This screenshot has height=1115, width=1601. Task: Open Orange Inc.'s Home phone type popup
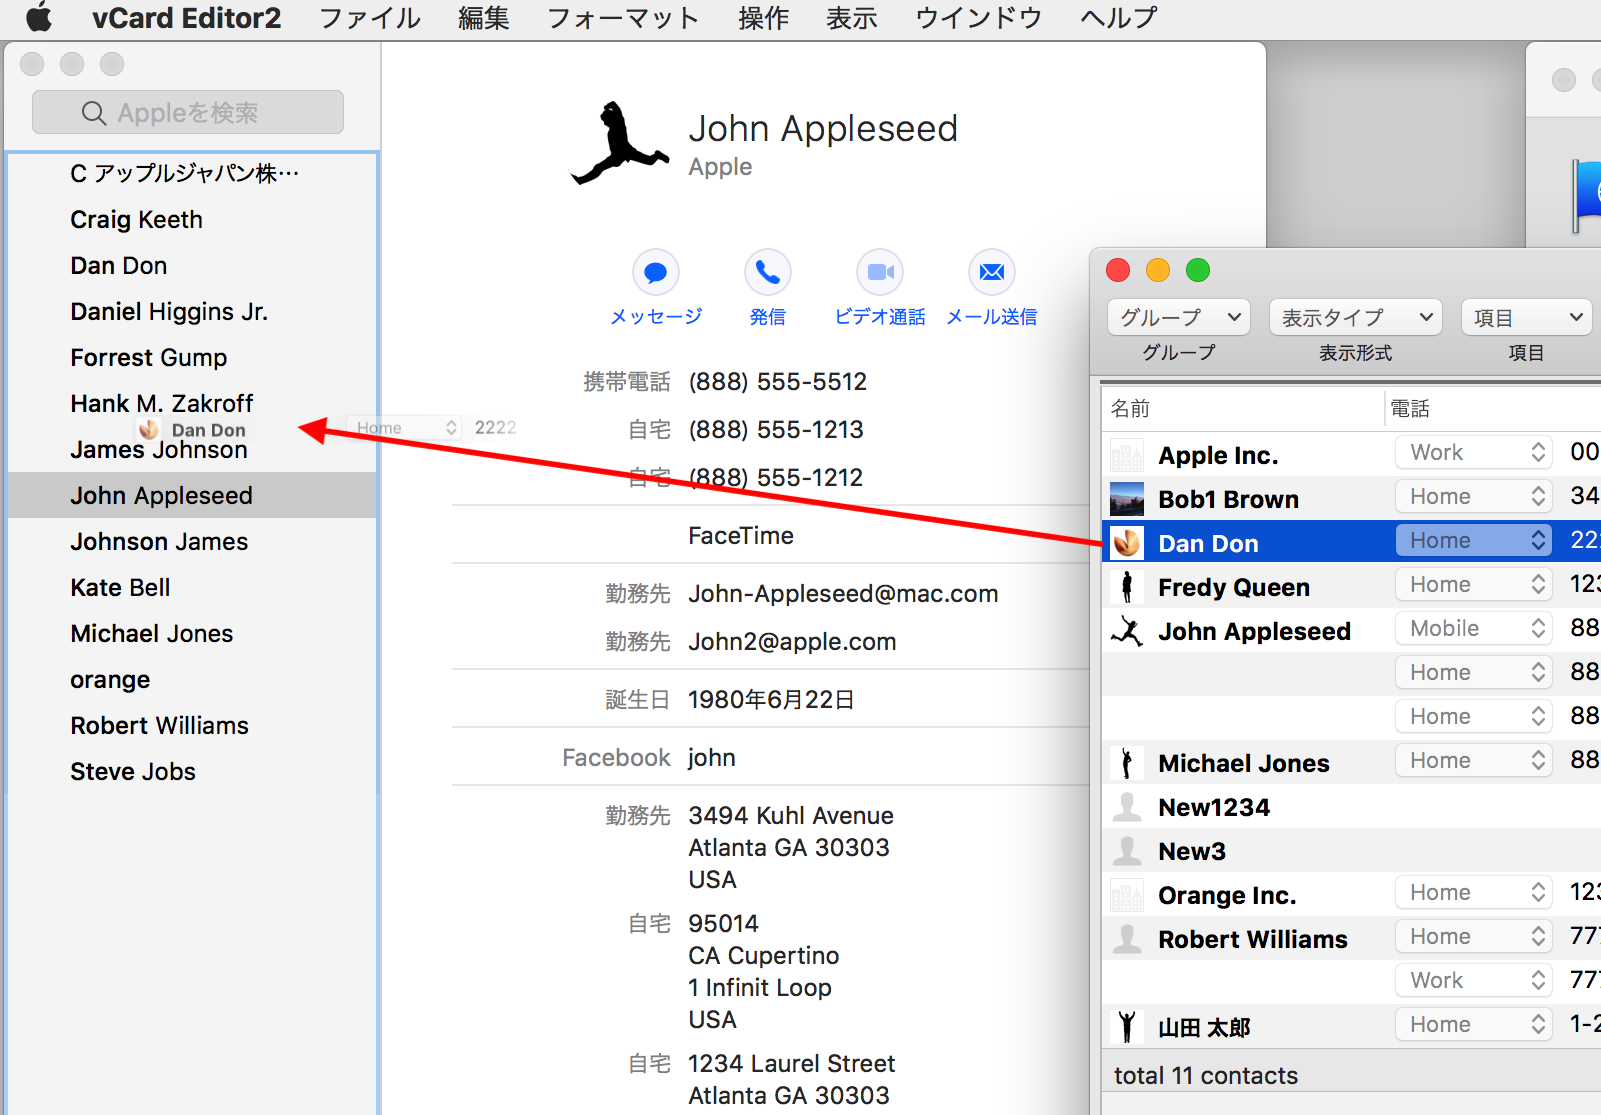click(x=1474, y=892)
